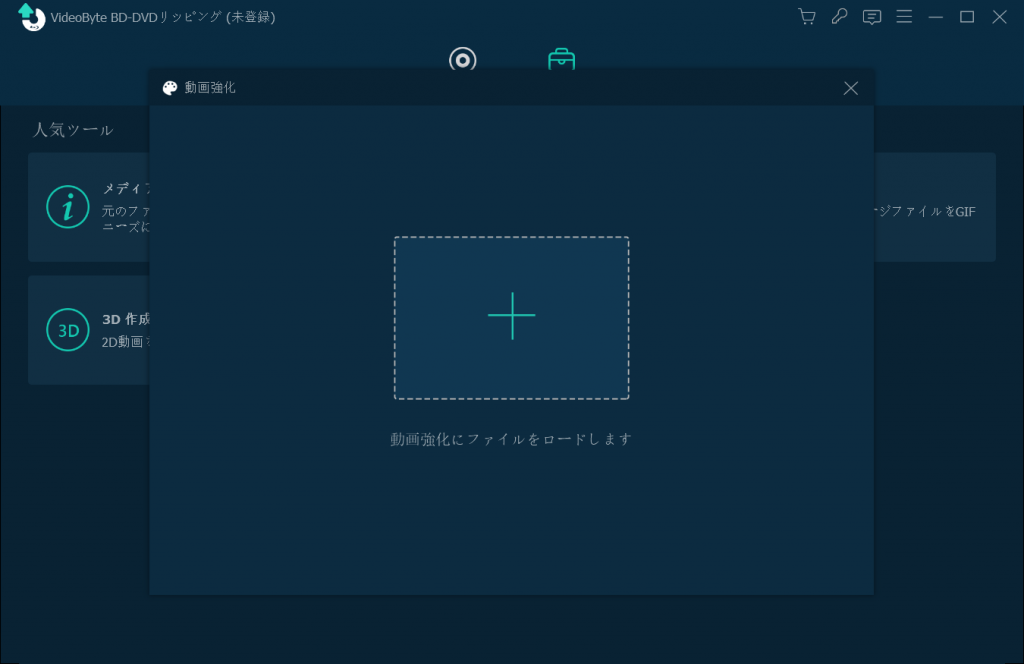Click the 動画強化にファイルをロードします prompt text
This screenshot has height=664, width=1024.
click(x=511, y=438)
